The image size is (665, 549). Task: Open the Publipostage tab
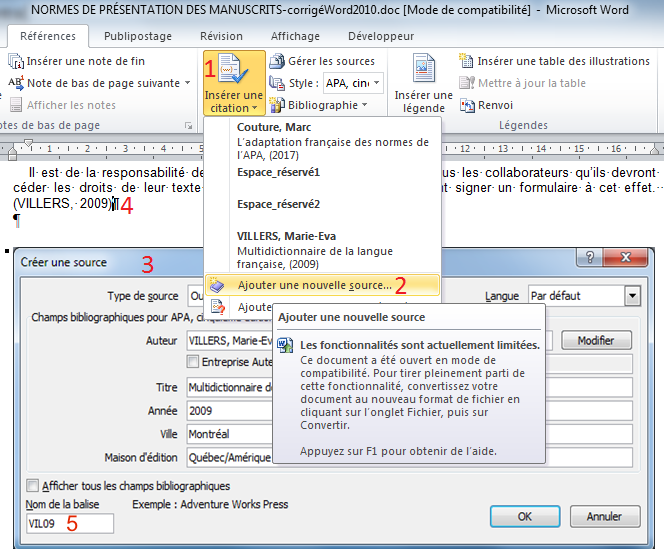click(138, 36)
